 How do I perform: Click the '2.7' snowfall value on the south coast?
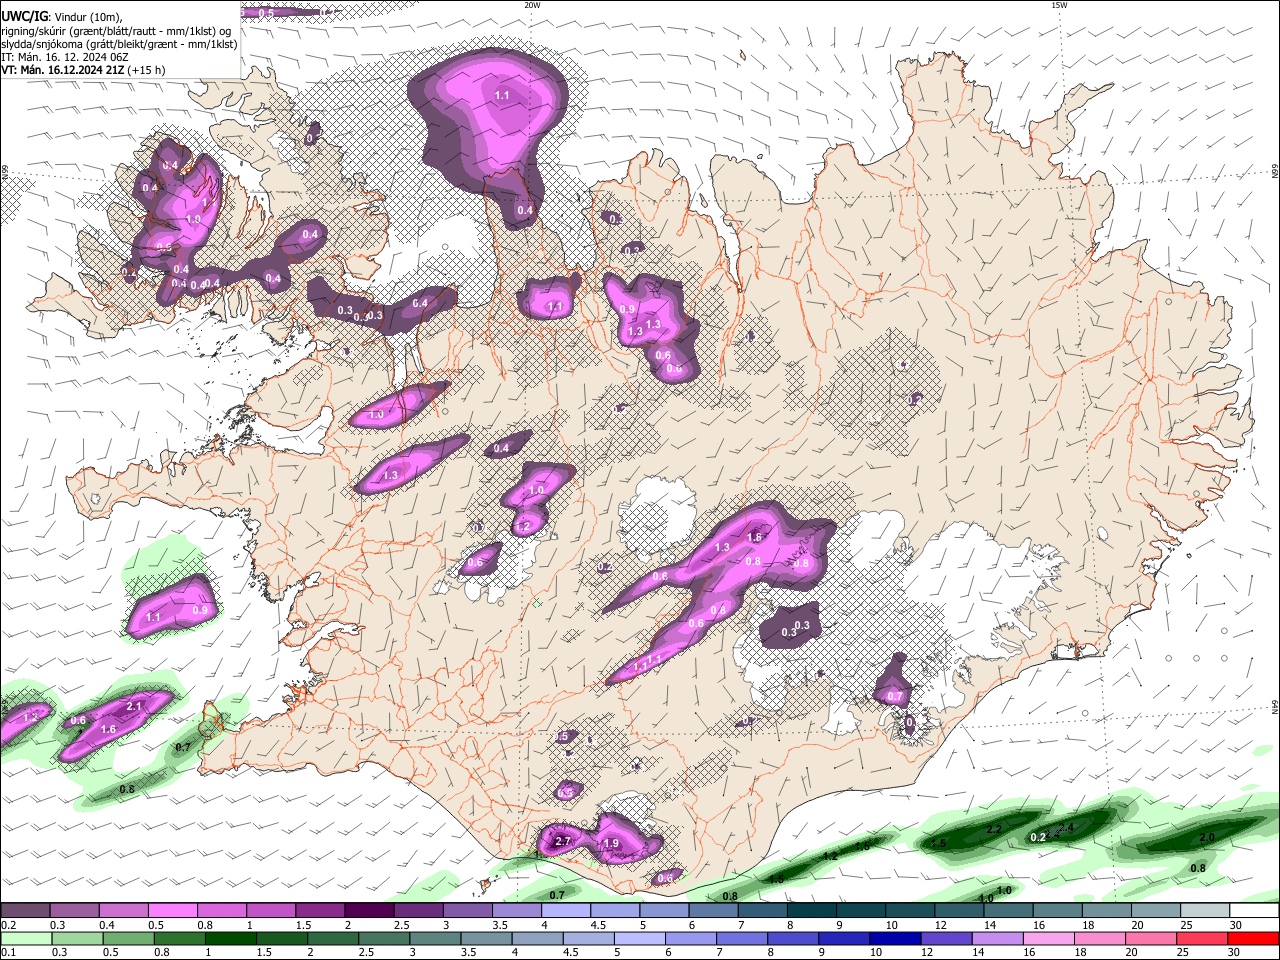point(562,841)
